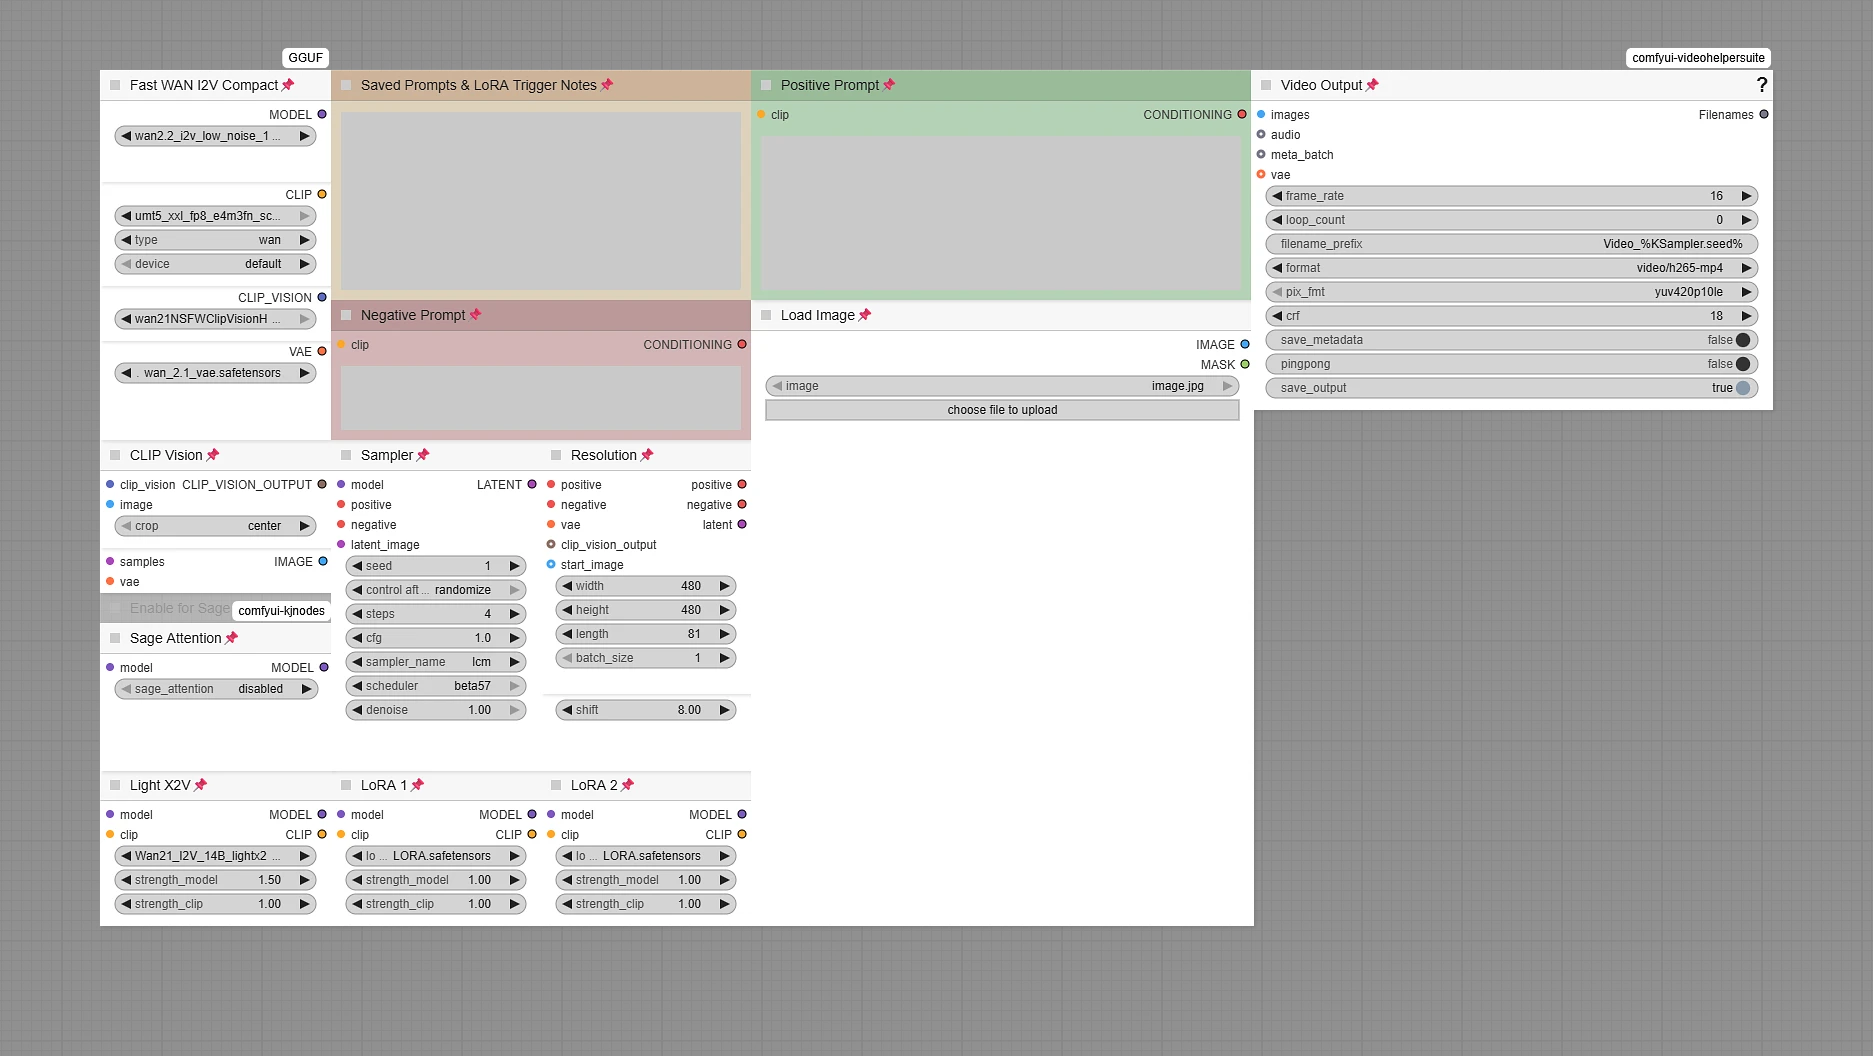This screenshot has width=1873, height=1056.
Task: Increase the frame_rate value with right arrow
Action: (x=1747, y=196)
